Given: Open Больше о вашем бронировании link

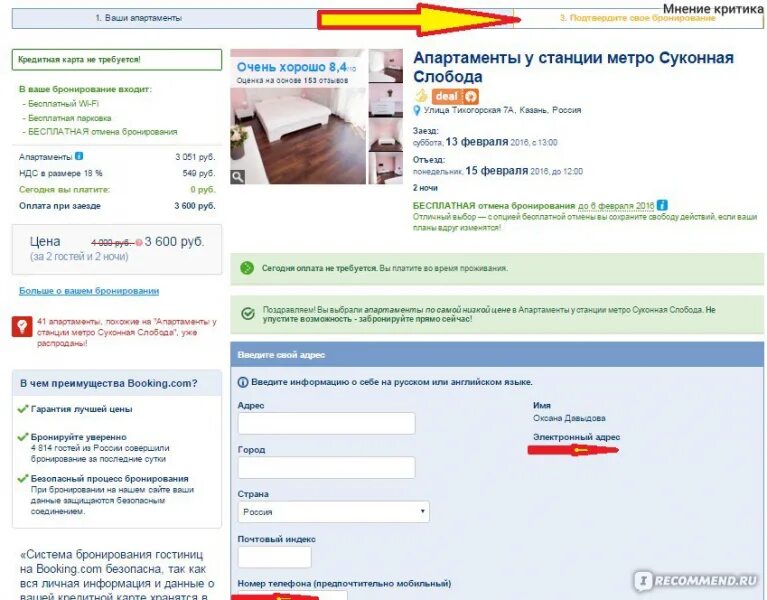Looking at the screenshot, I should [x=89, y=291].
